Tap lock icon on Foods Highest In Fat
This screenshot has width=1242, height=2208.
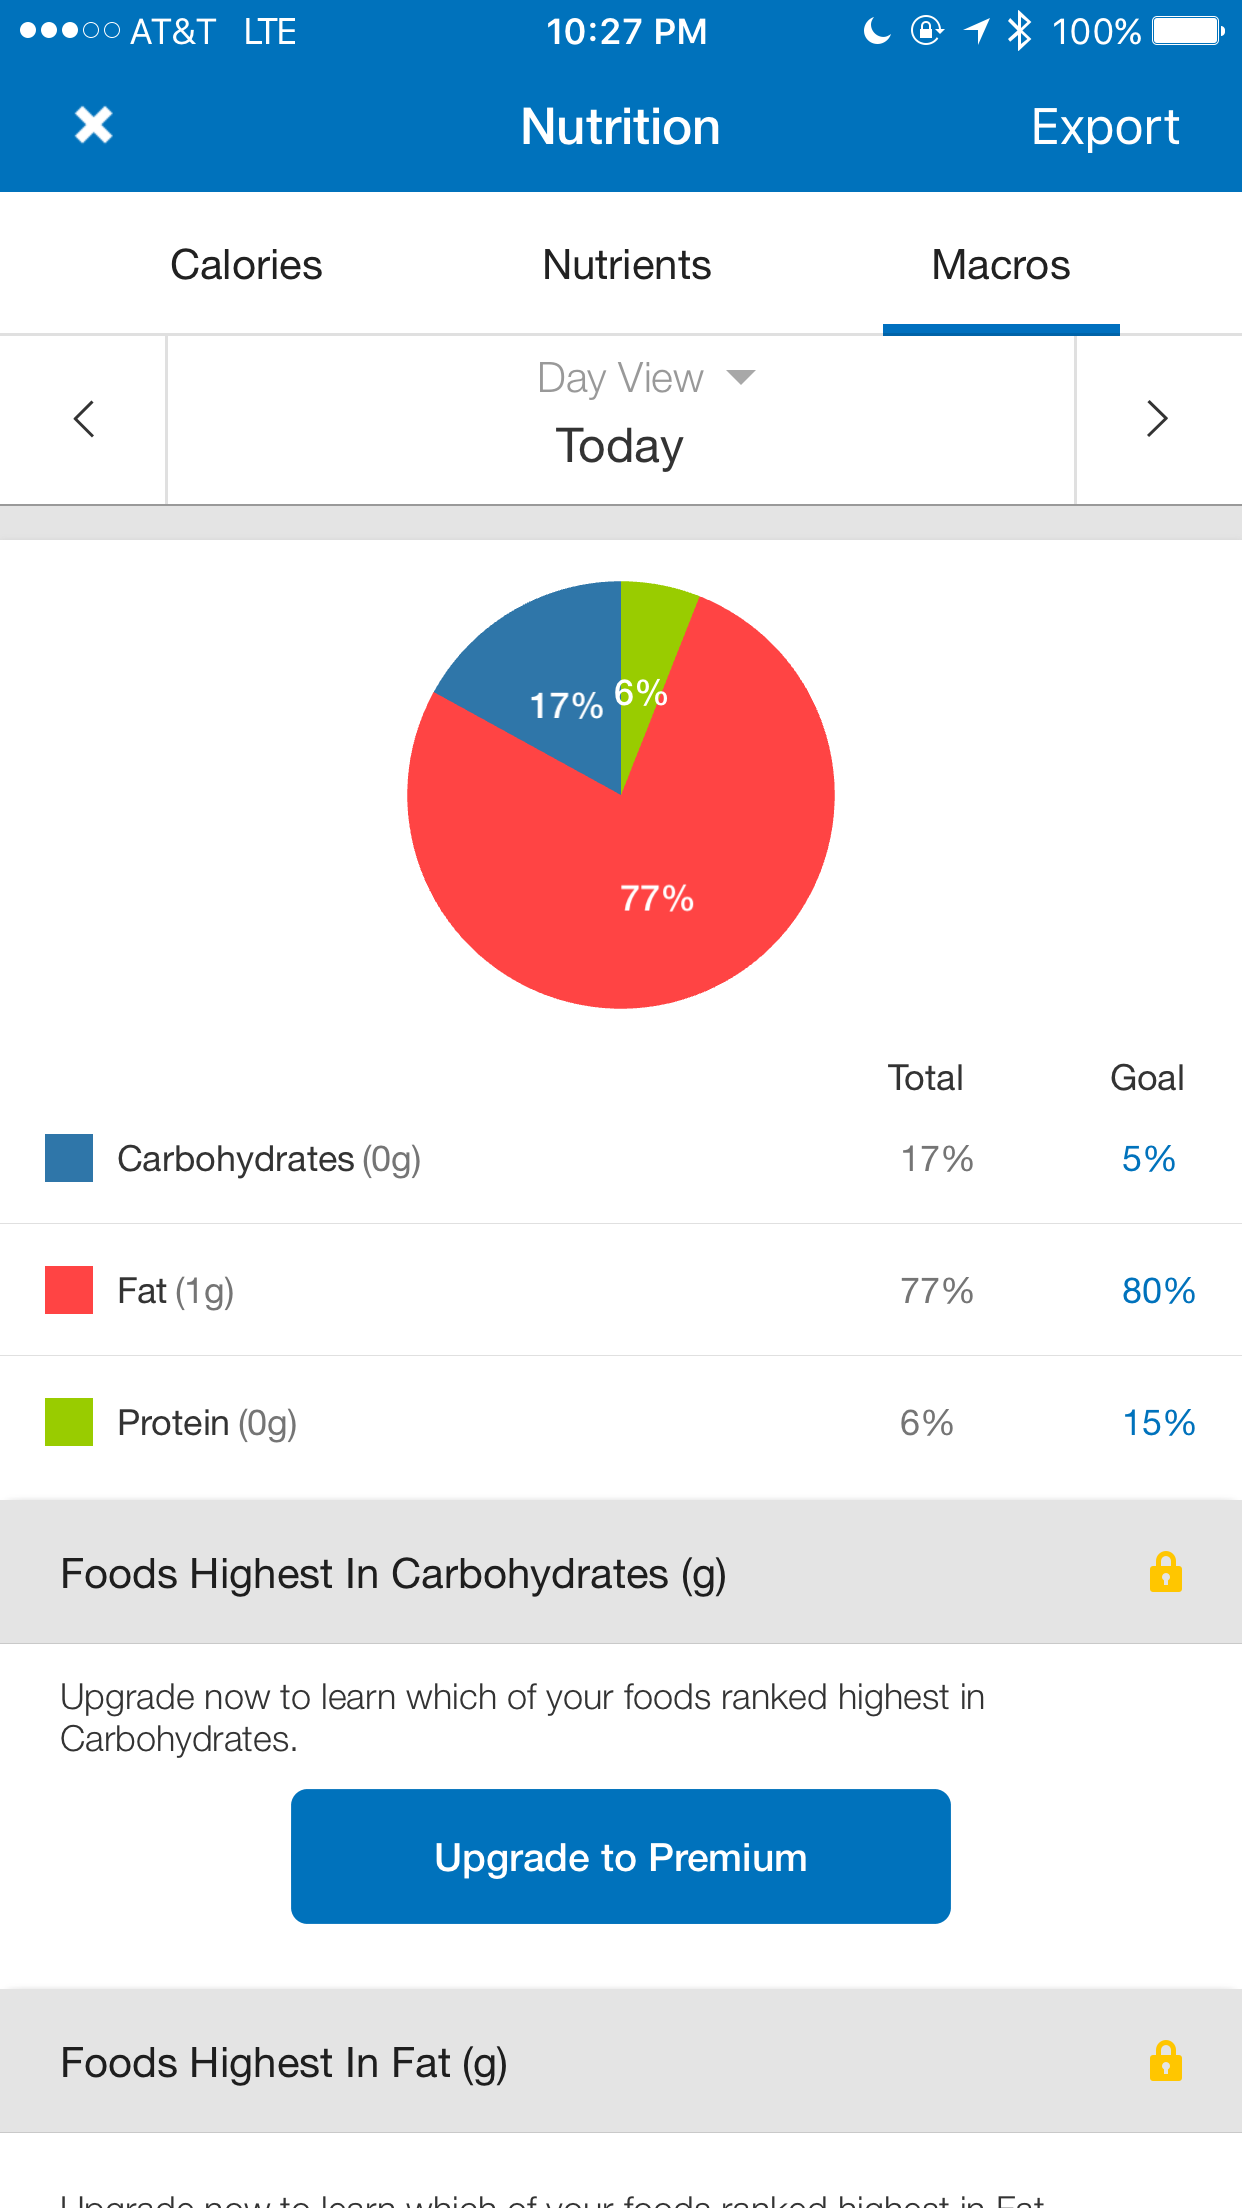coord(1165,2061)
